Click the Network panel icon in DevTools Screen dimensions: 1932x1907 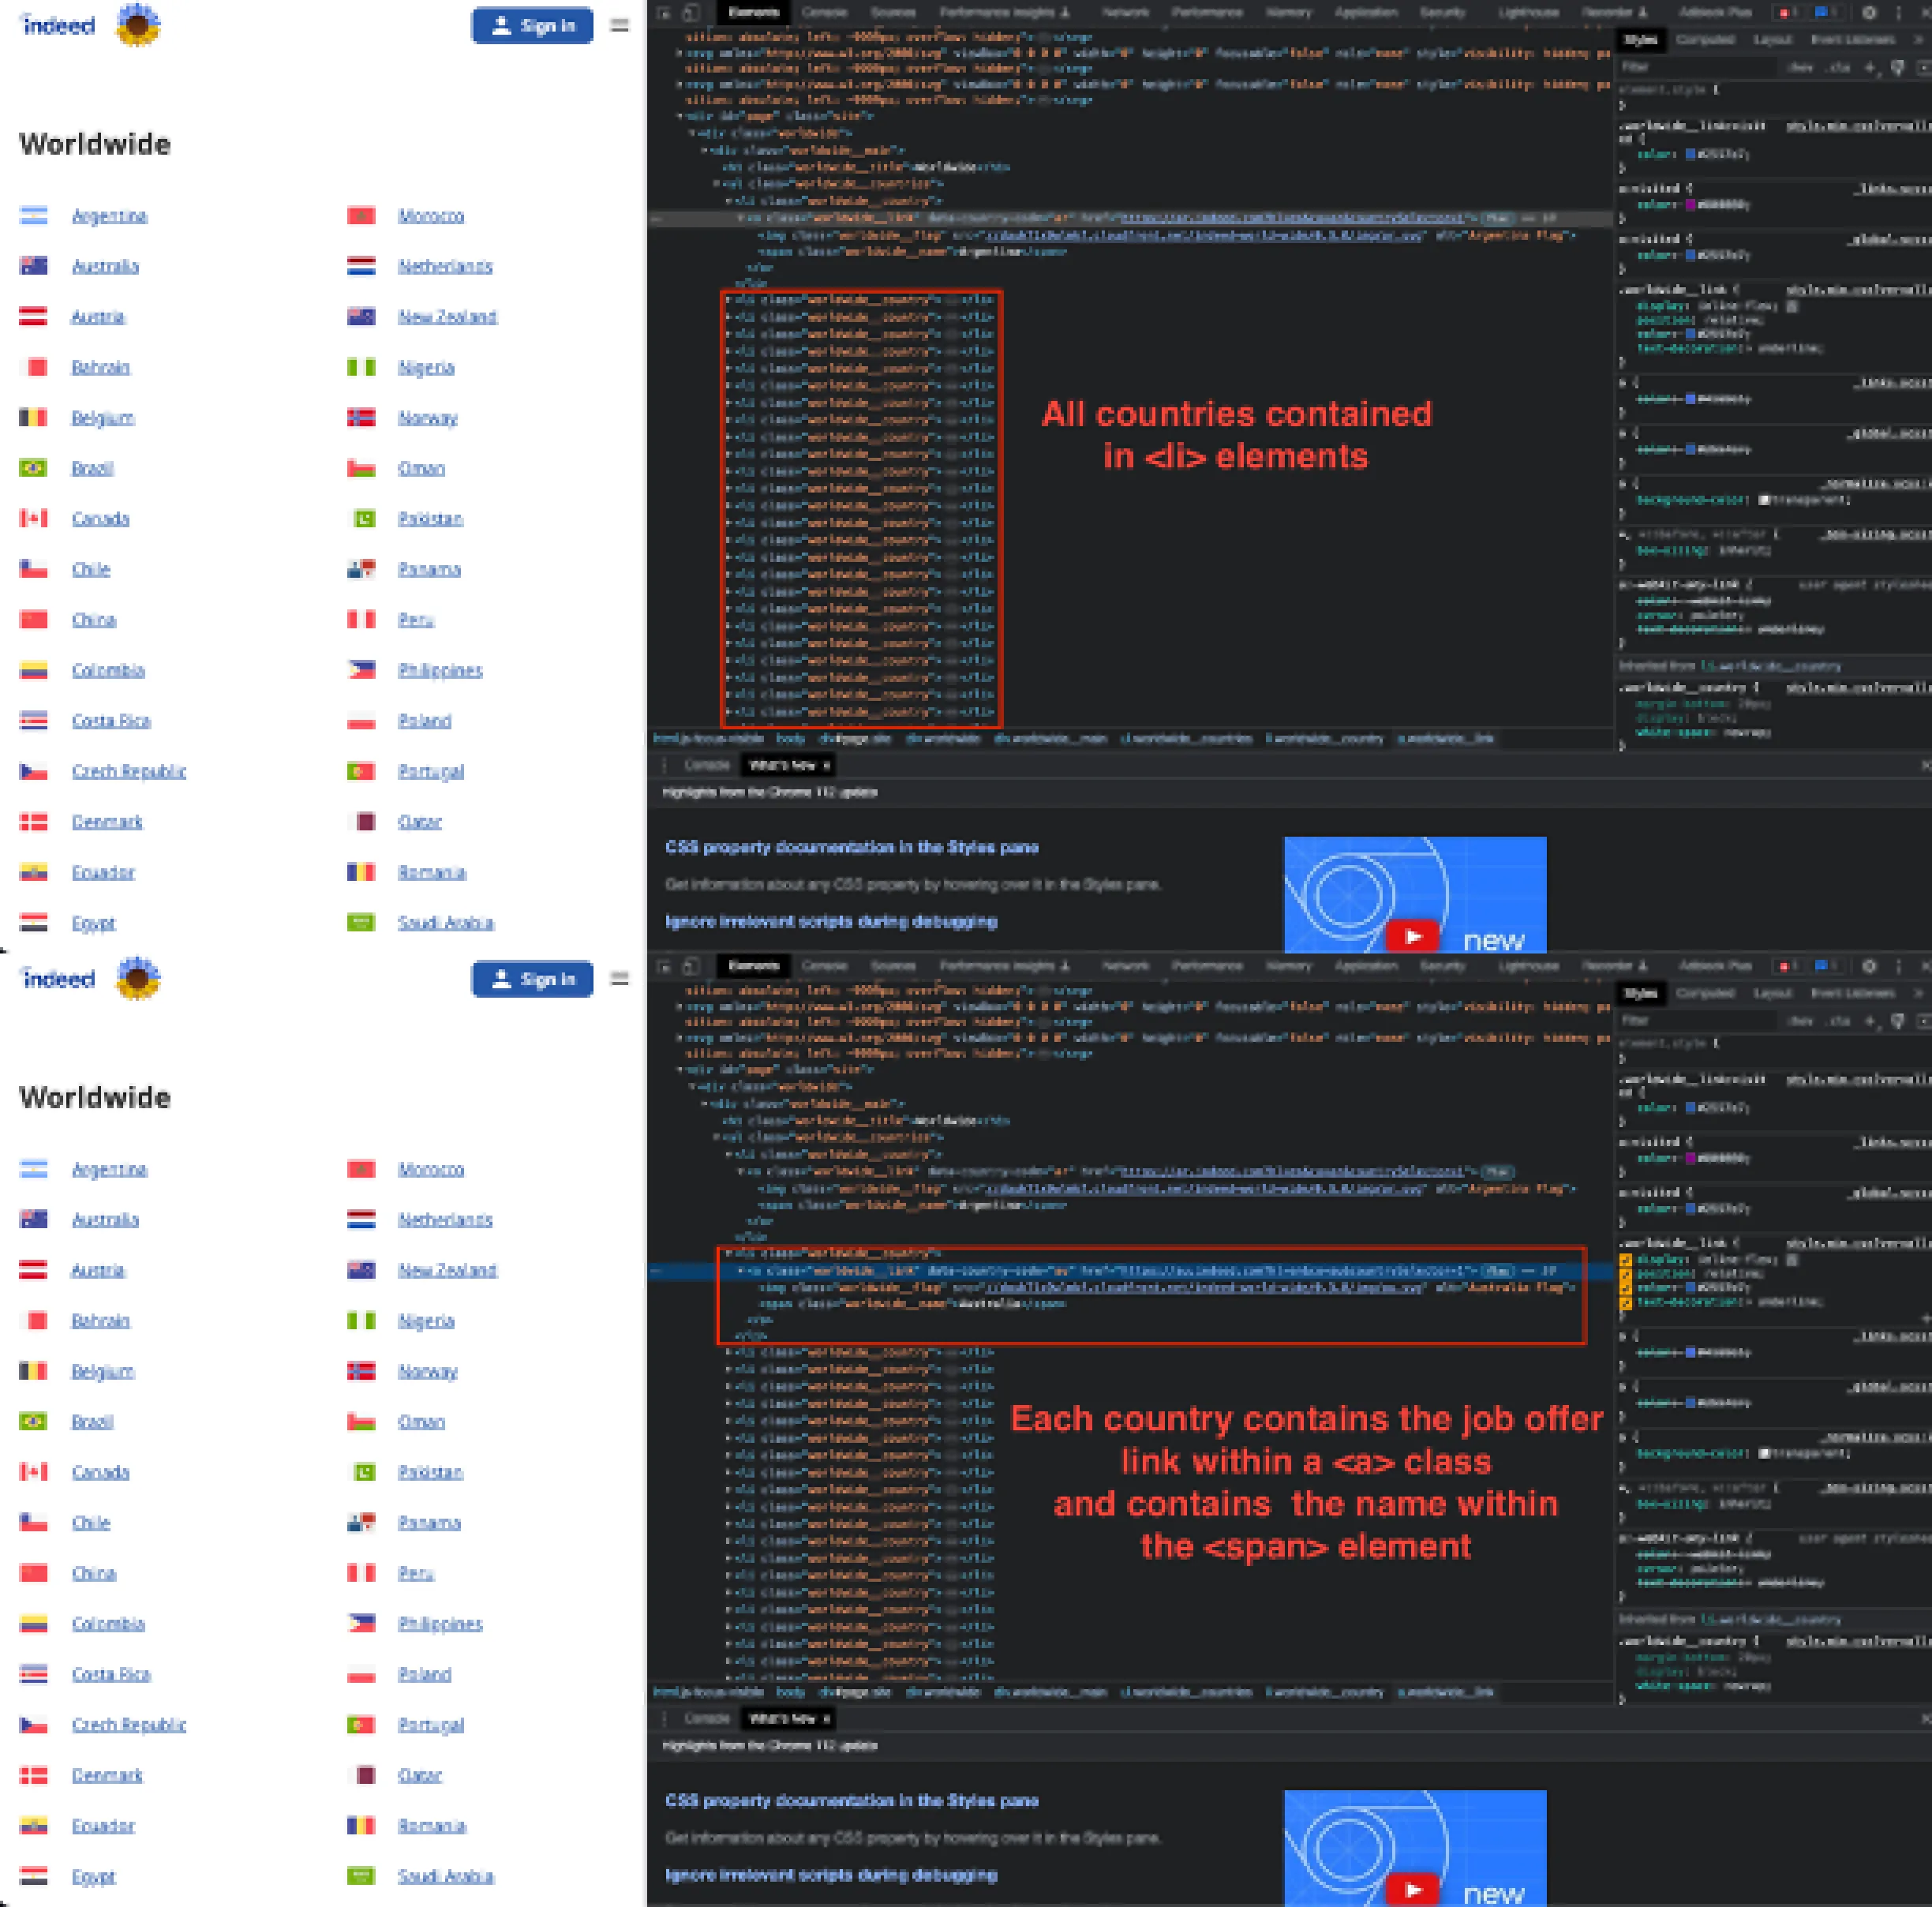tap(1120, 14)
